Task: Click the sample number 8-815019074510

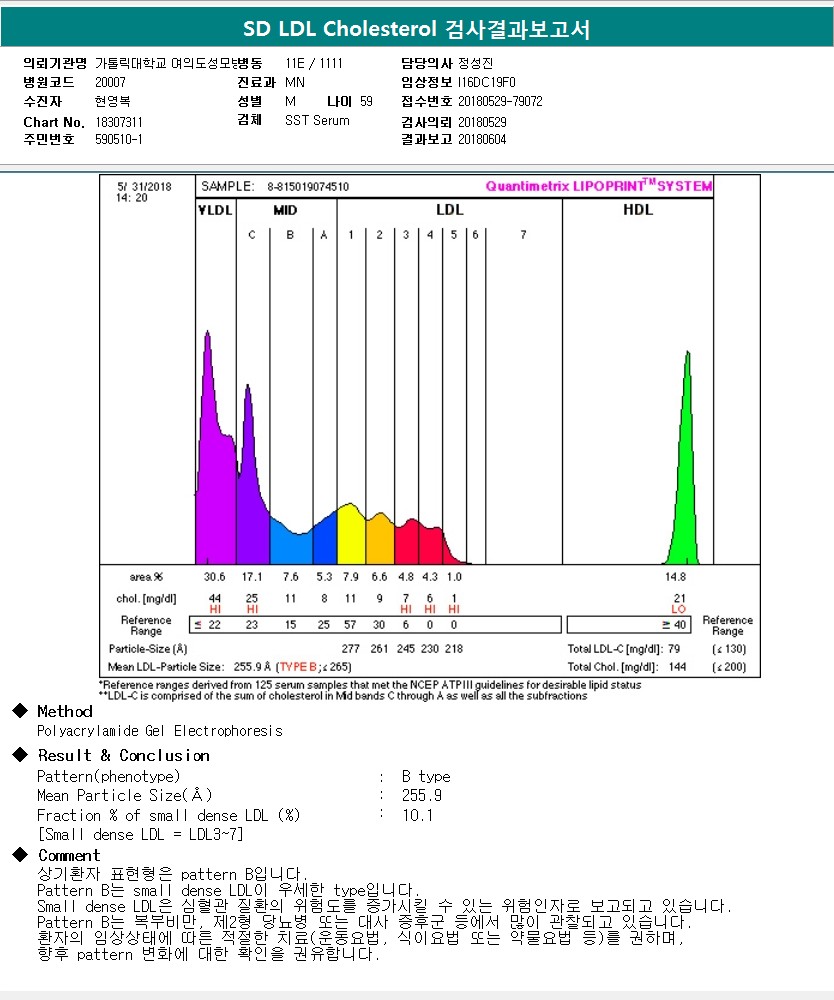Action: pos(308,187)
